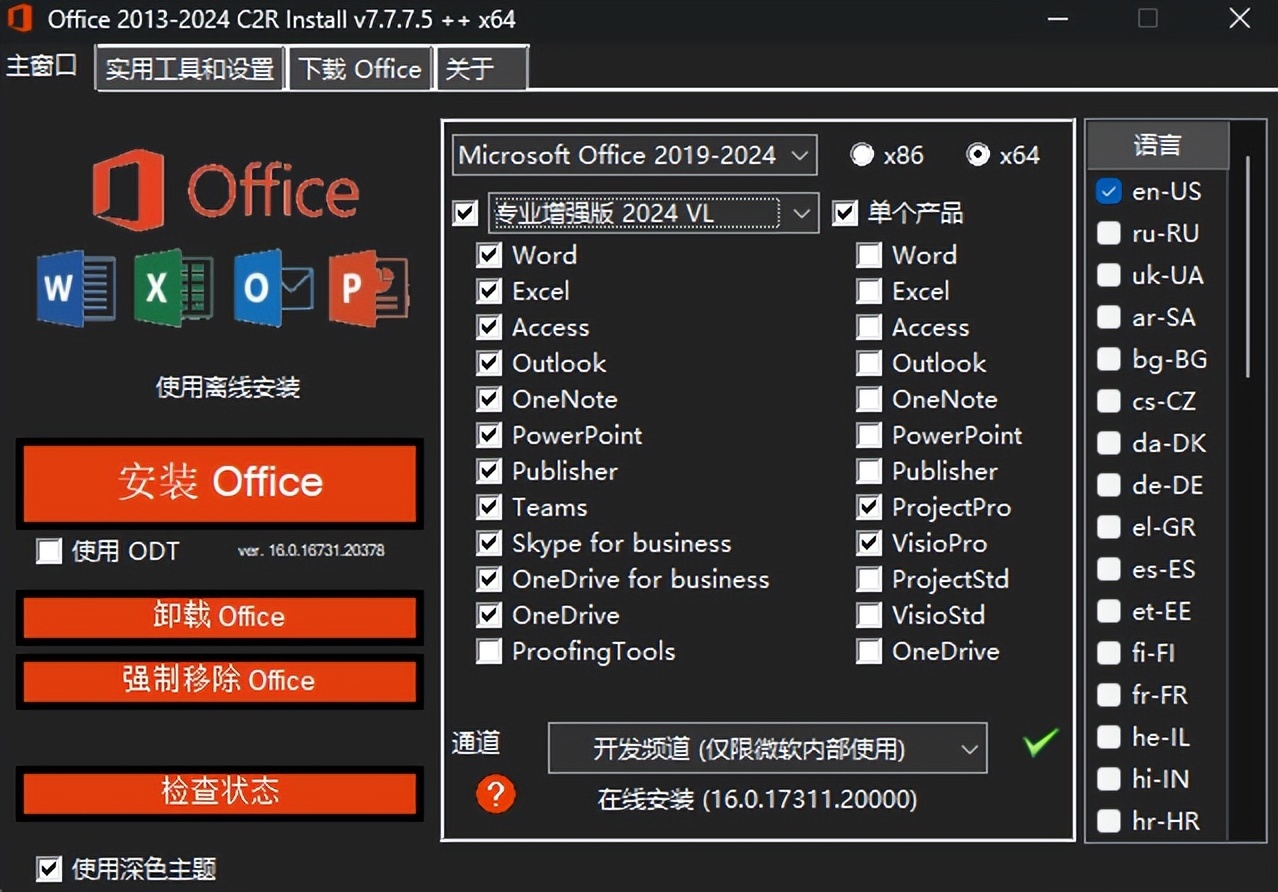Check the hi-IN language checkbox
Screen dimensions: 1278x892
(1109, 779)
